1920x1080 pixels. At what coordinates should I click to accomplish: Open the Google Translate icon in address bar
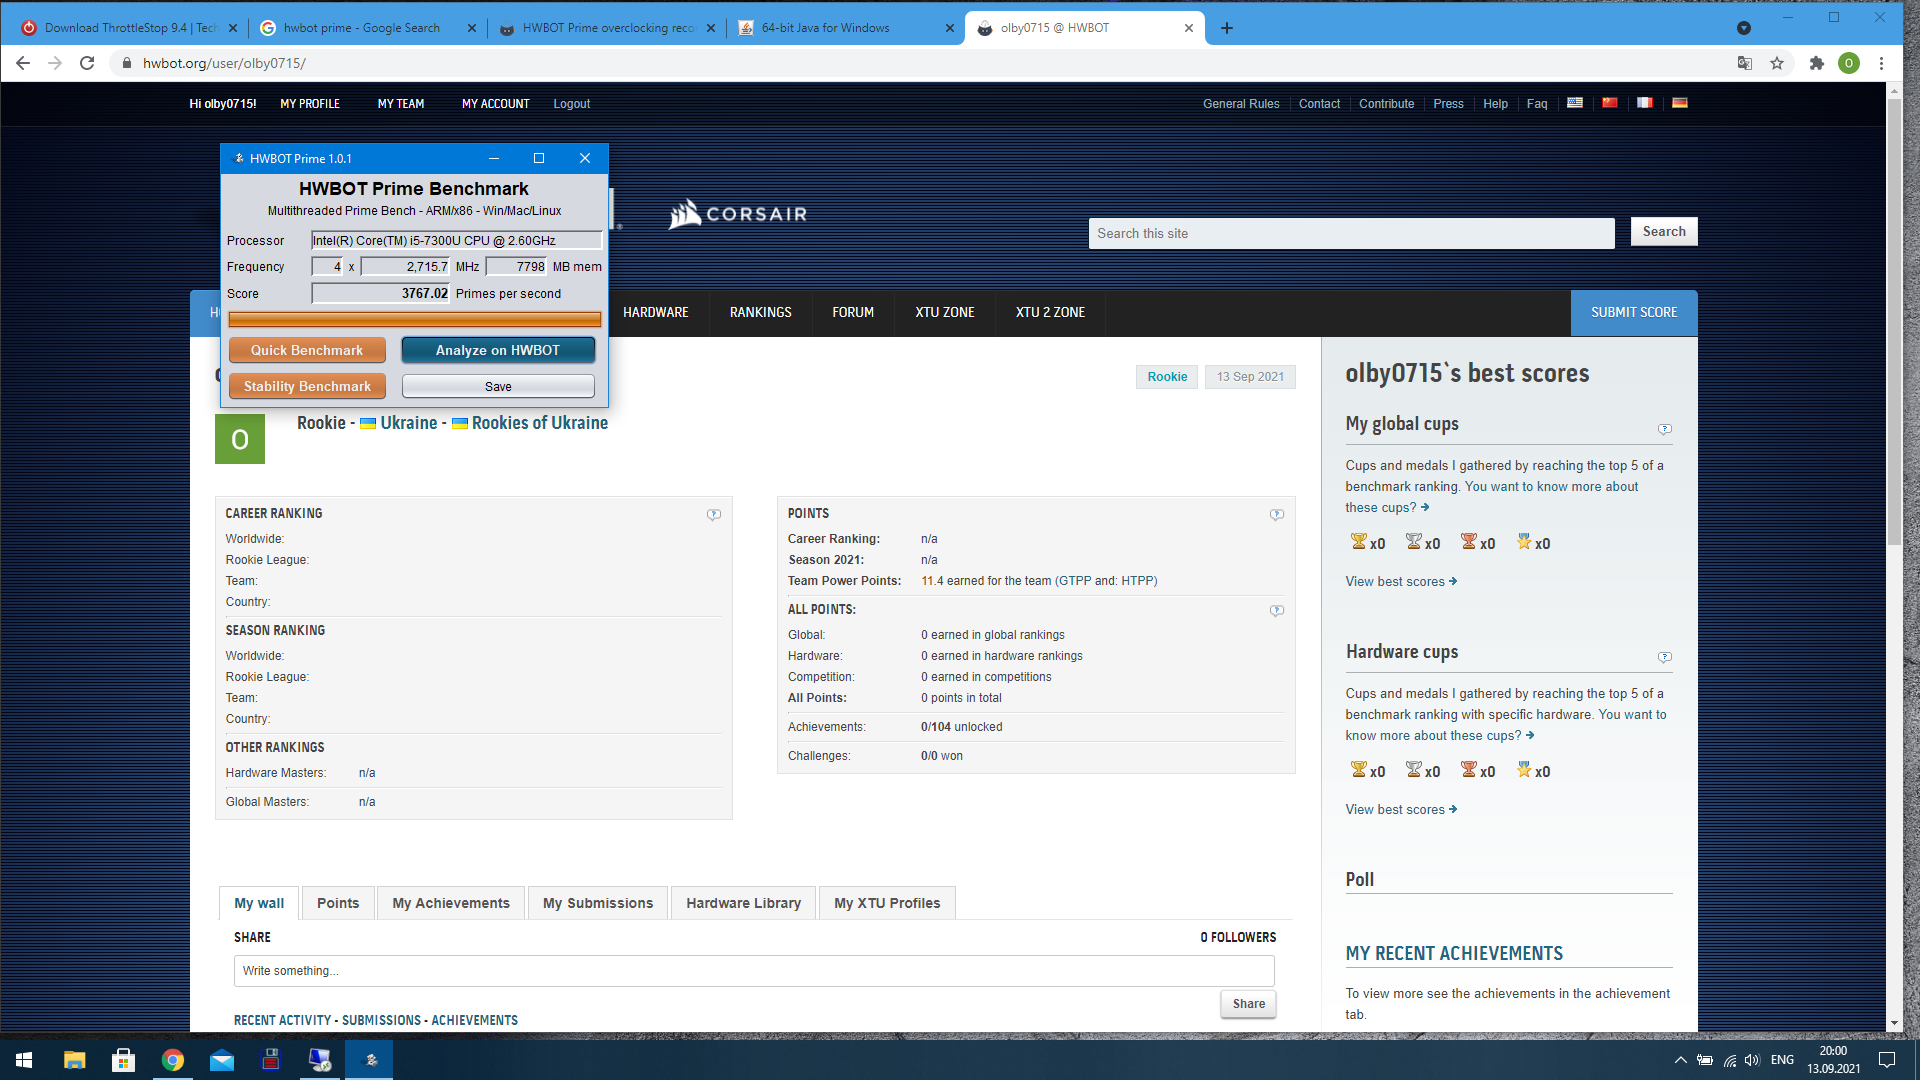coord(1745,63)
